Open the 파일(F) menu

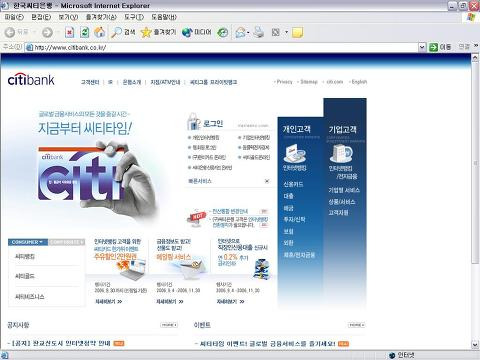click(x=14, y=17)
